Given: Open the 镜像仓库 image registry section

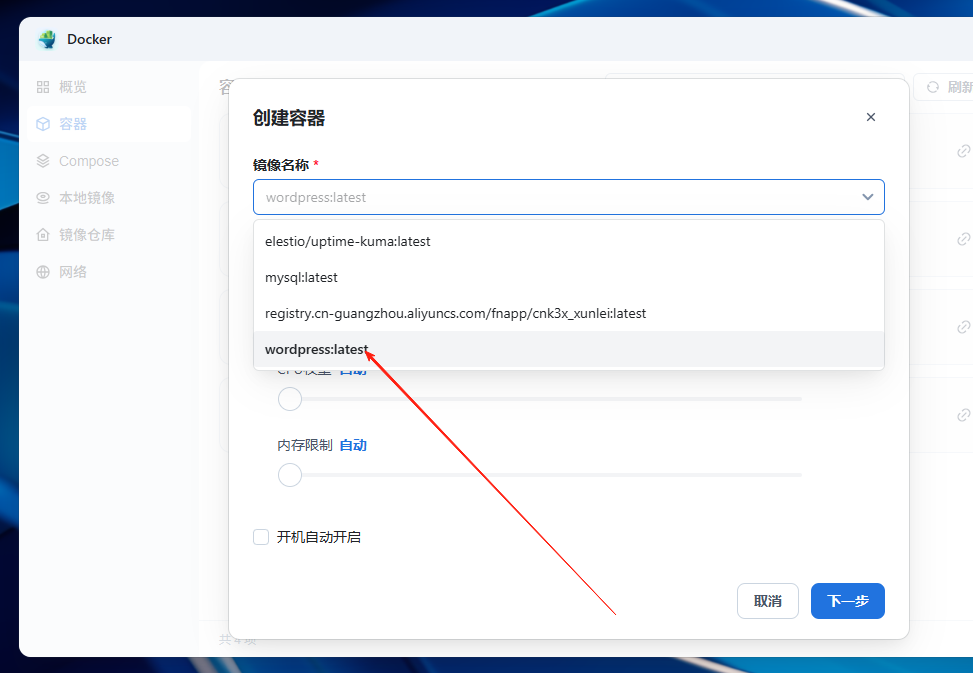Looking at the screenshot, I should pyautogui.click(x=108, y=235).
